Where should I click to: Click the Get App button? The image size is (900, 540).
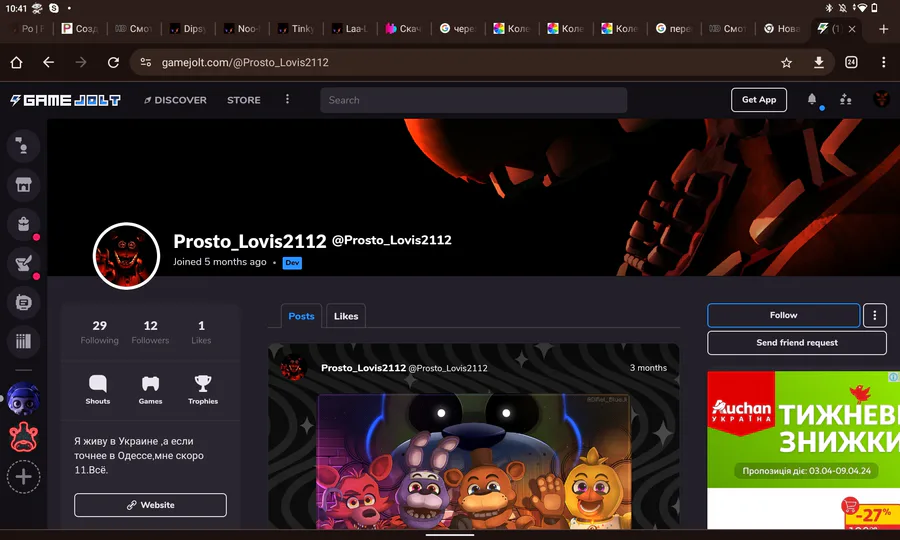point(759,100)
